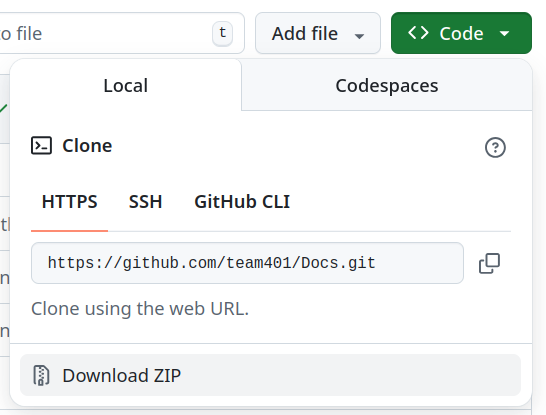Switch to the Local tab

click(x=126, y=85)
